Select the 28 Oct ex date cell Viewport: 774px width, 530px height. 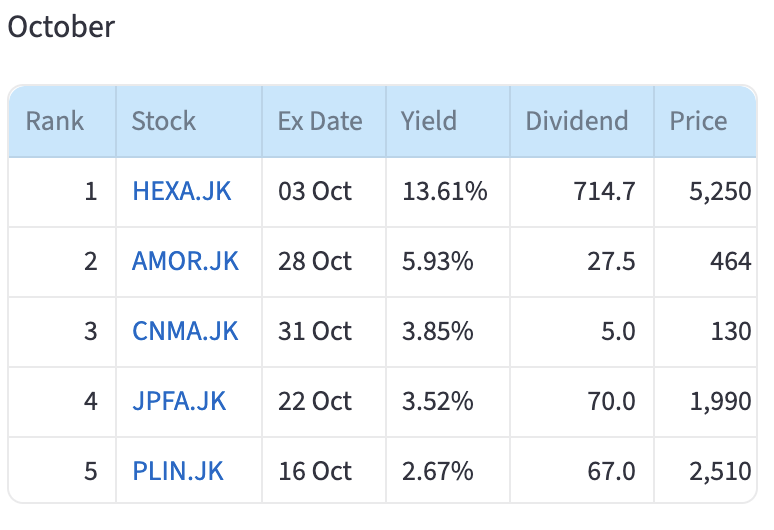pyautogui.click(x=315, y=261)
